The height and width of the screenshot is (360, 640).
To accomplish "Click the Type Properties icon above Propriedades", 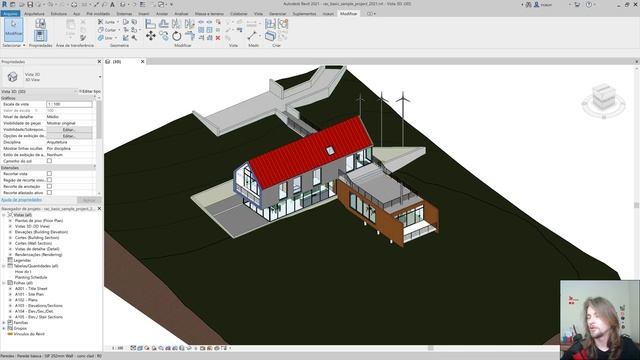I will pyautogui.click(x=40, y=23).
